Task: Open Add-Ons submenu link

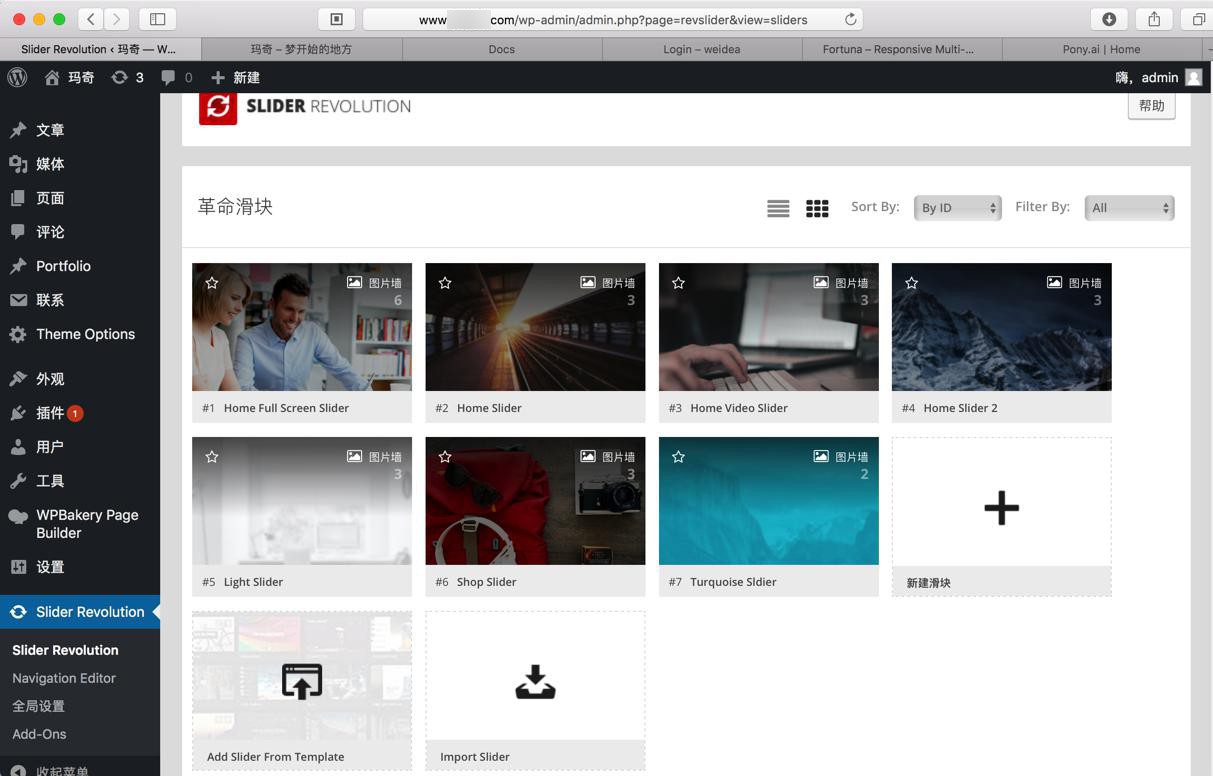Action: (x=39, y=734)
